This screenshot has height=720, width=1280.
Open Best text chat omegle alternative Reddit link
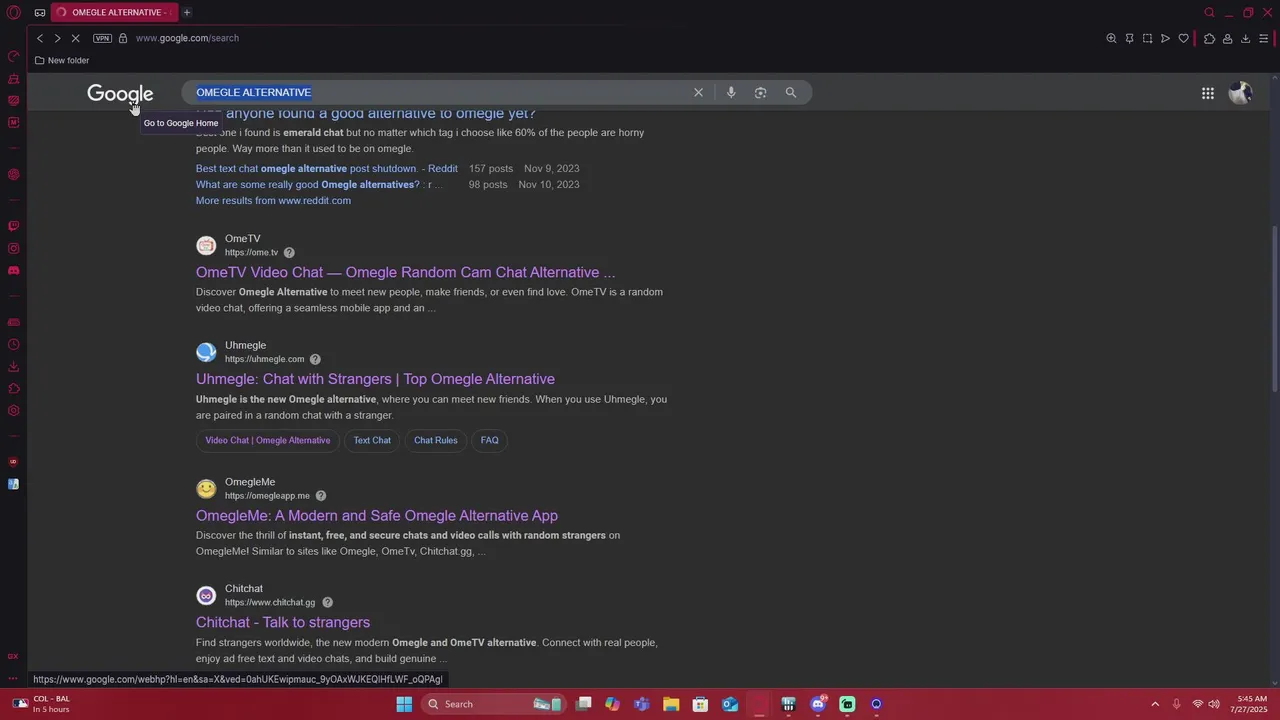click(x=327, y=168)
